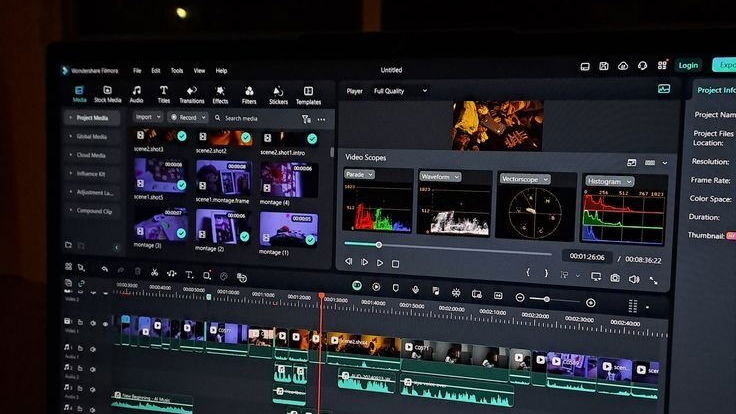Take a snapshot with camera icon
This screenshot has width=736, height=414.
tap(614, 278)
